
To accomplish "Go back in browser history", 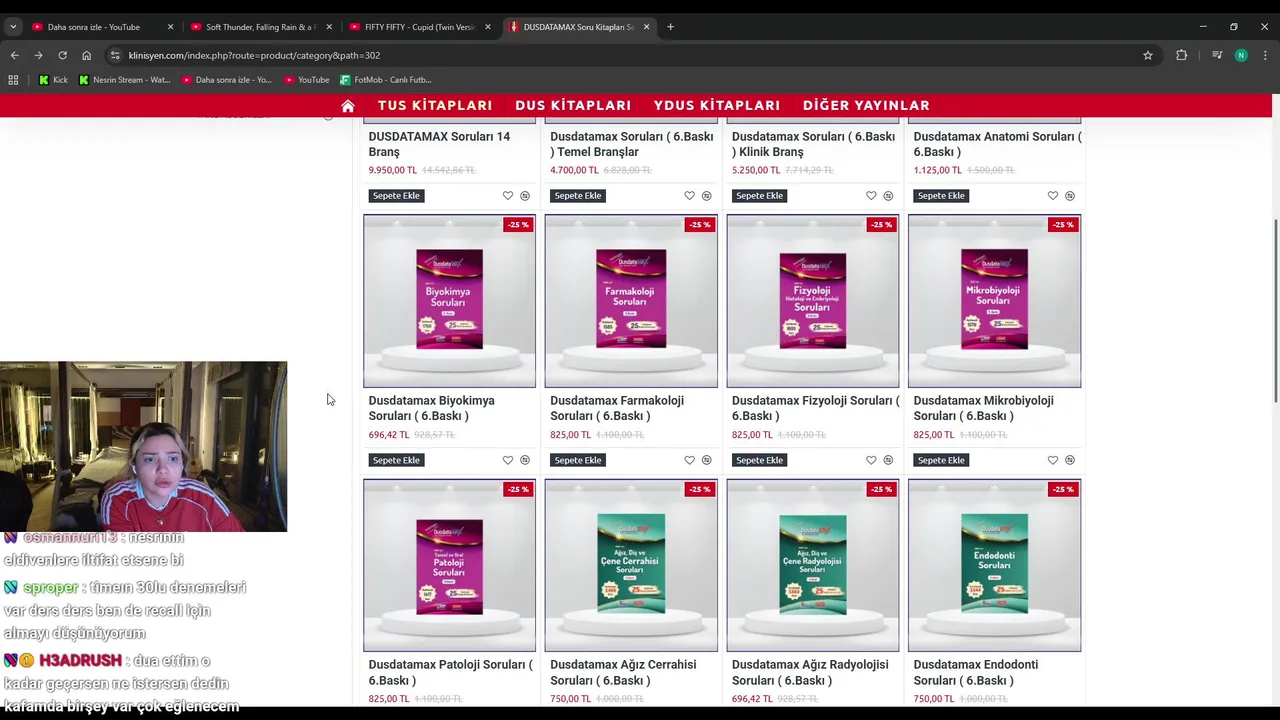I will tap(14, 55).
